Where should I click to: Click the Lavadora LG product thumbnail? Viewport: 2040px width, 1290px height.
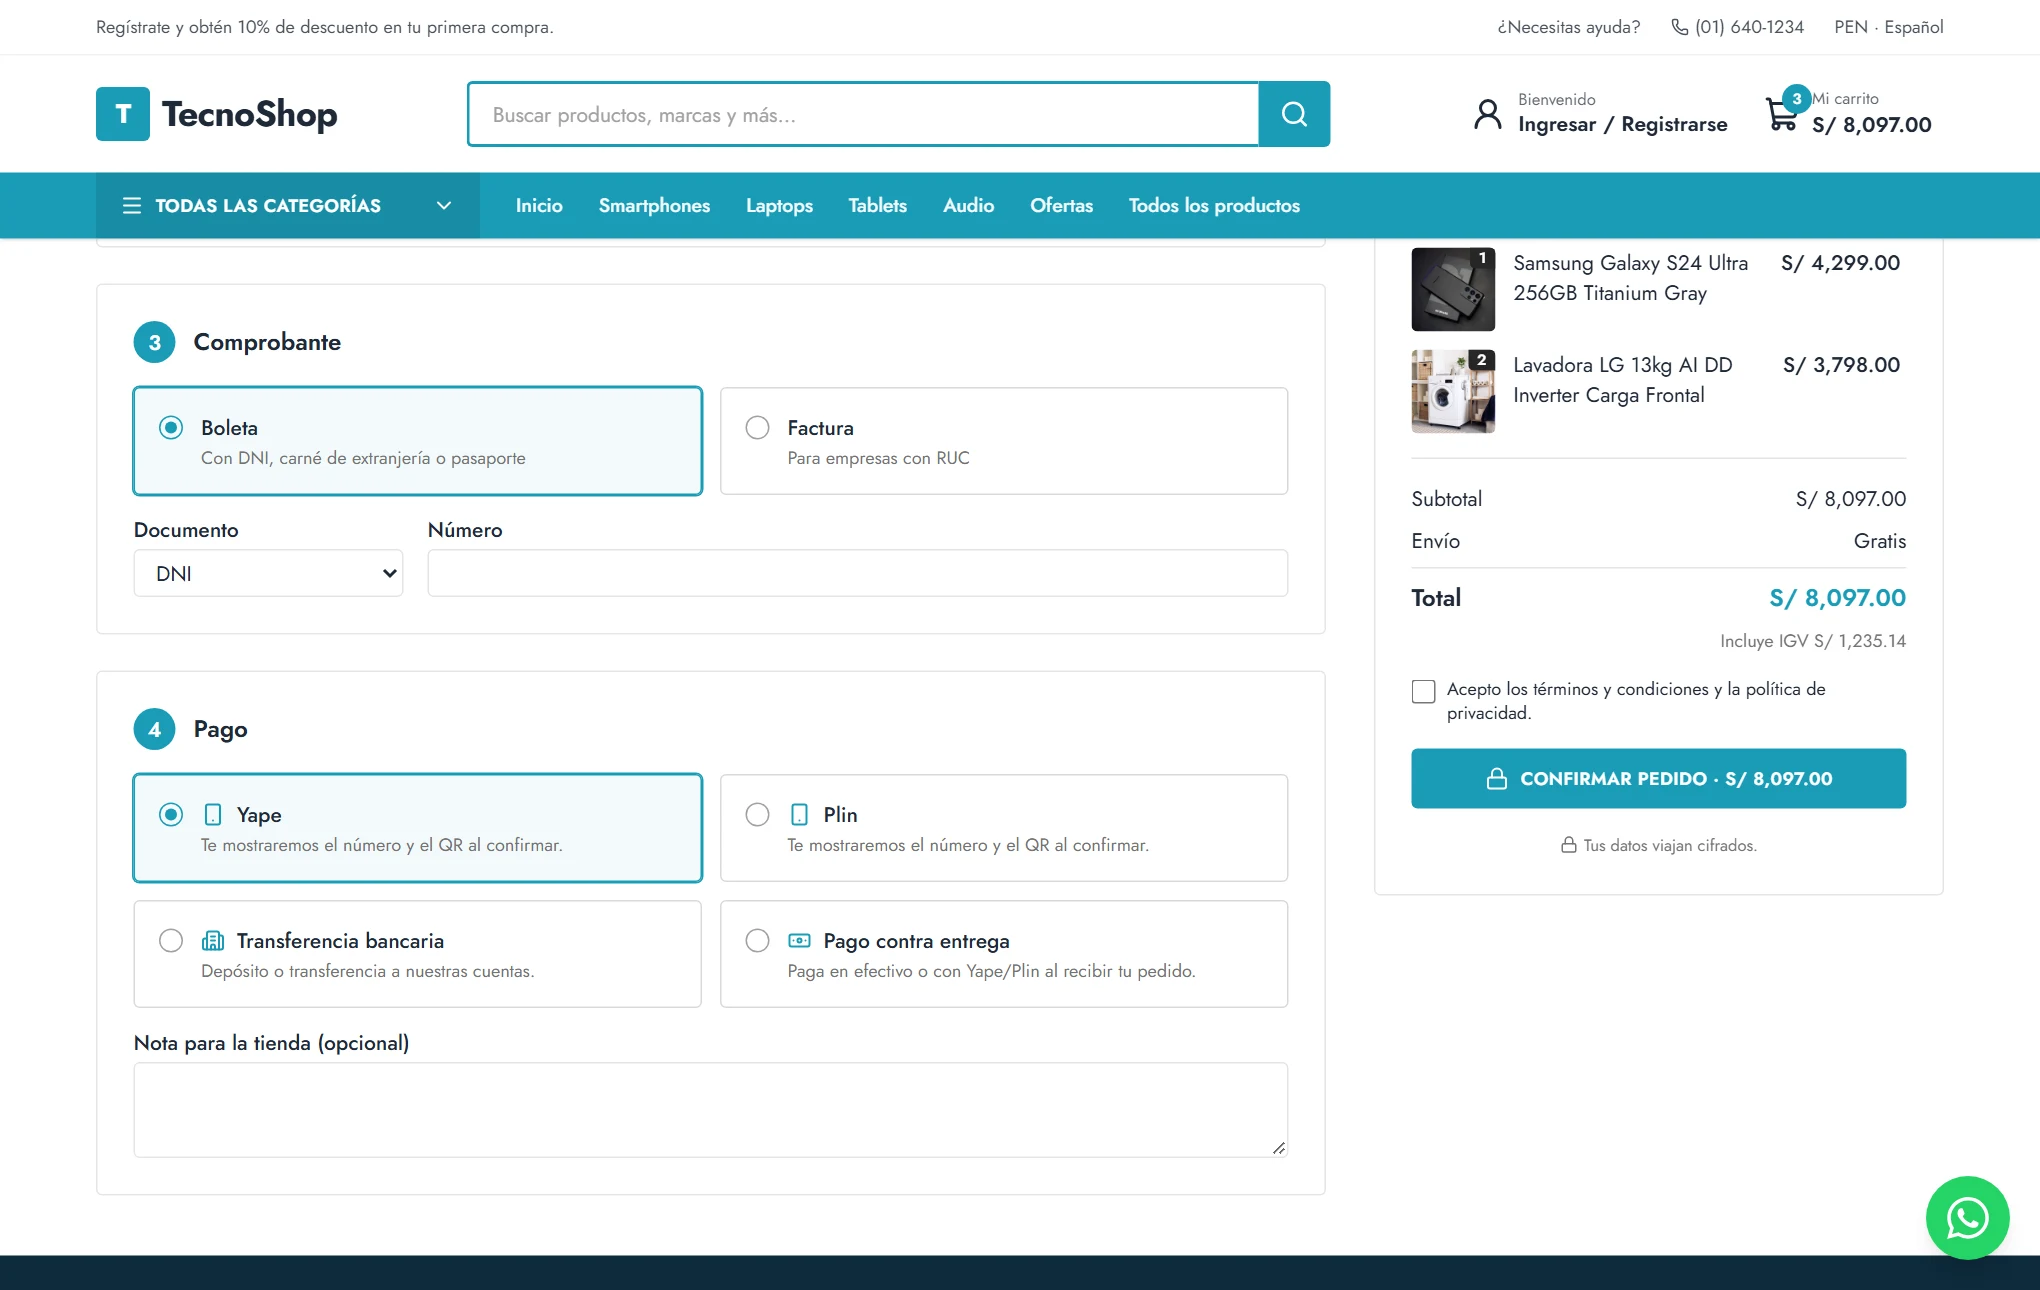pyautogui.click(x=1452, y=391)
